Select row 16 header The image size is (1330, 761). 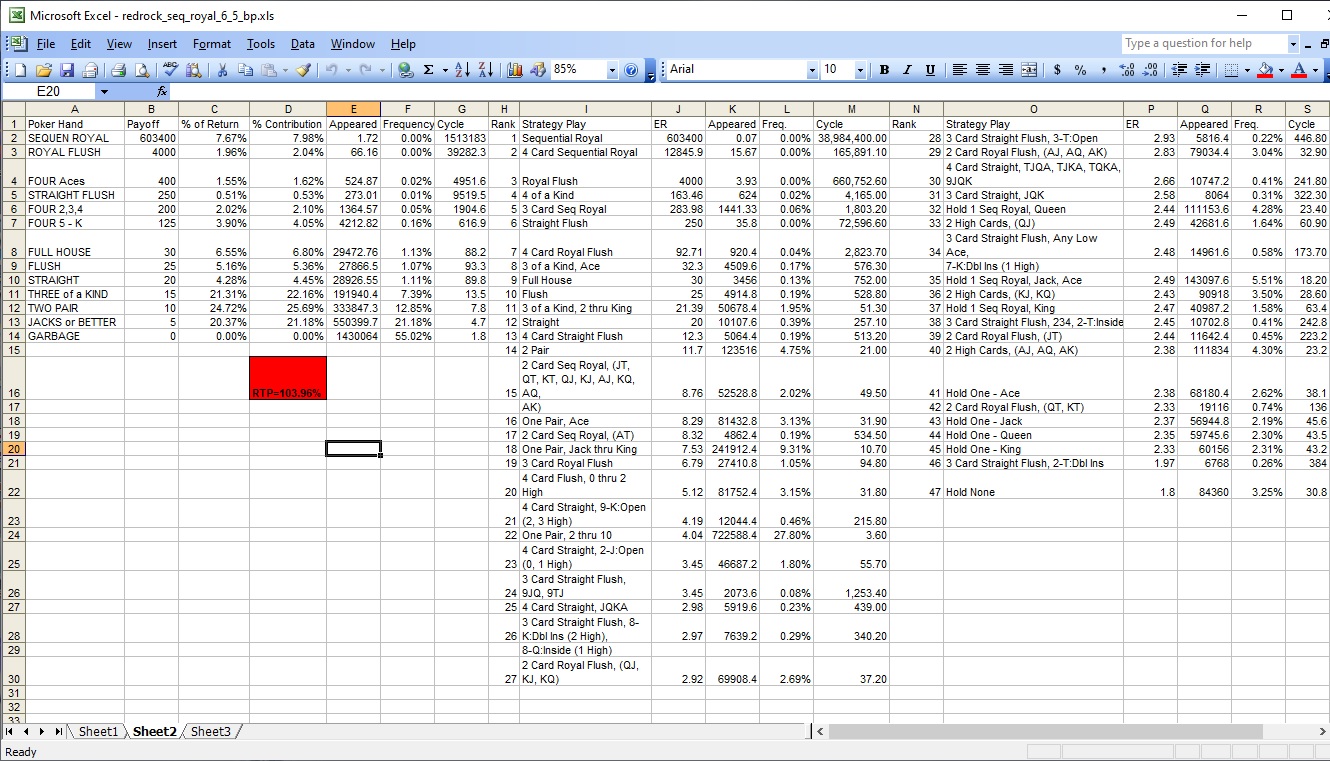(x=13, y=378)
